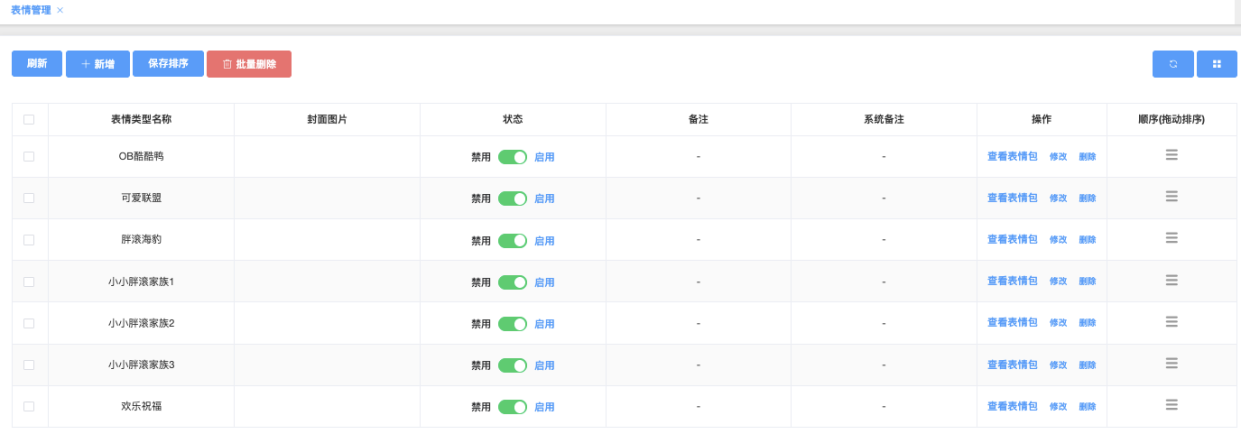Switch to the 表情管理 tab
This screenshot has width=1241, height=434.
[x=30, y=10]
